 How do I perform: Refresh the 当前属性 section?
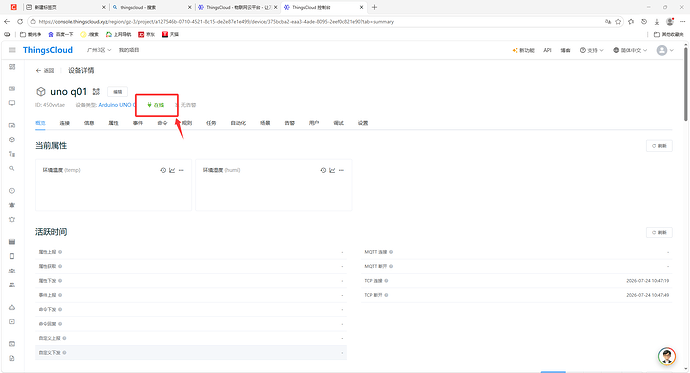(659, 146)
